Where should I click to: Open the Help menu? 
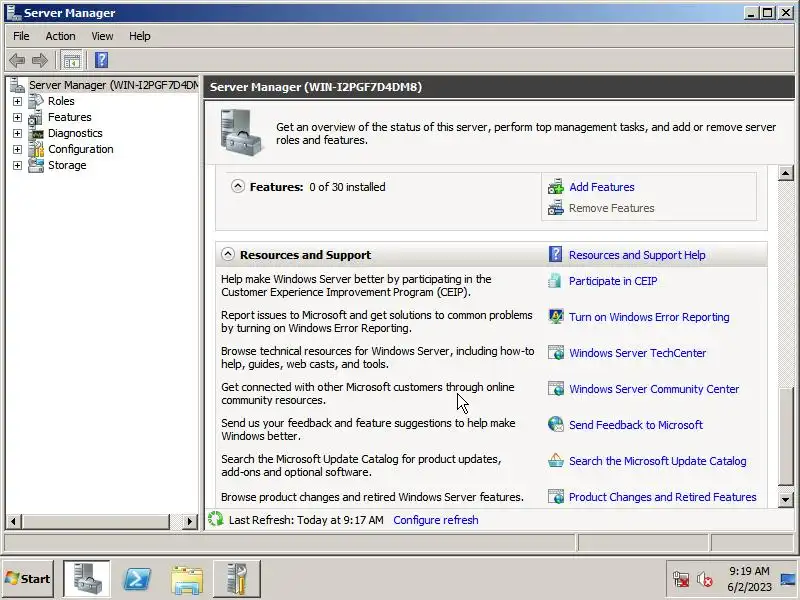pos(139,36)
